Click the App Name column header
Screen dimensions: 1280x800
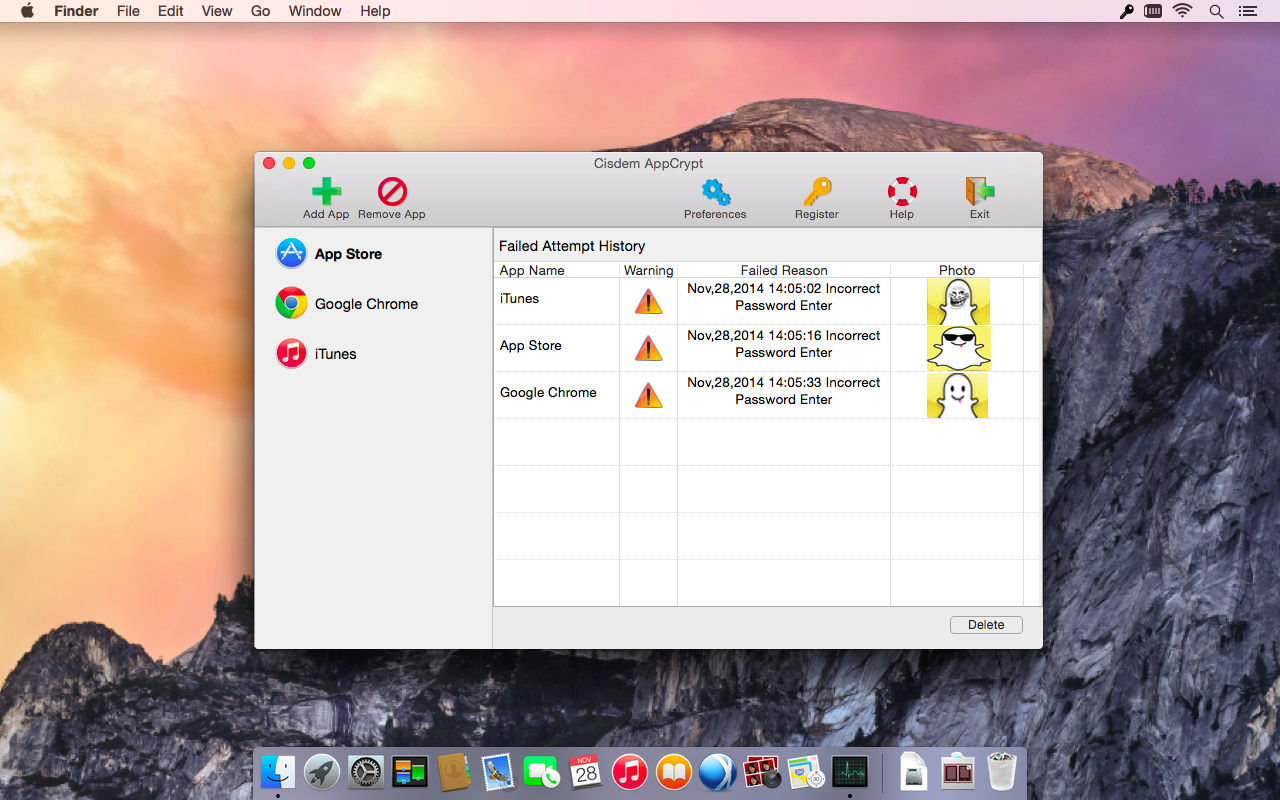532,270
